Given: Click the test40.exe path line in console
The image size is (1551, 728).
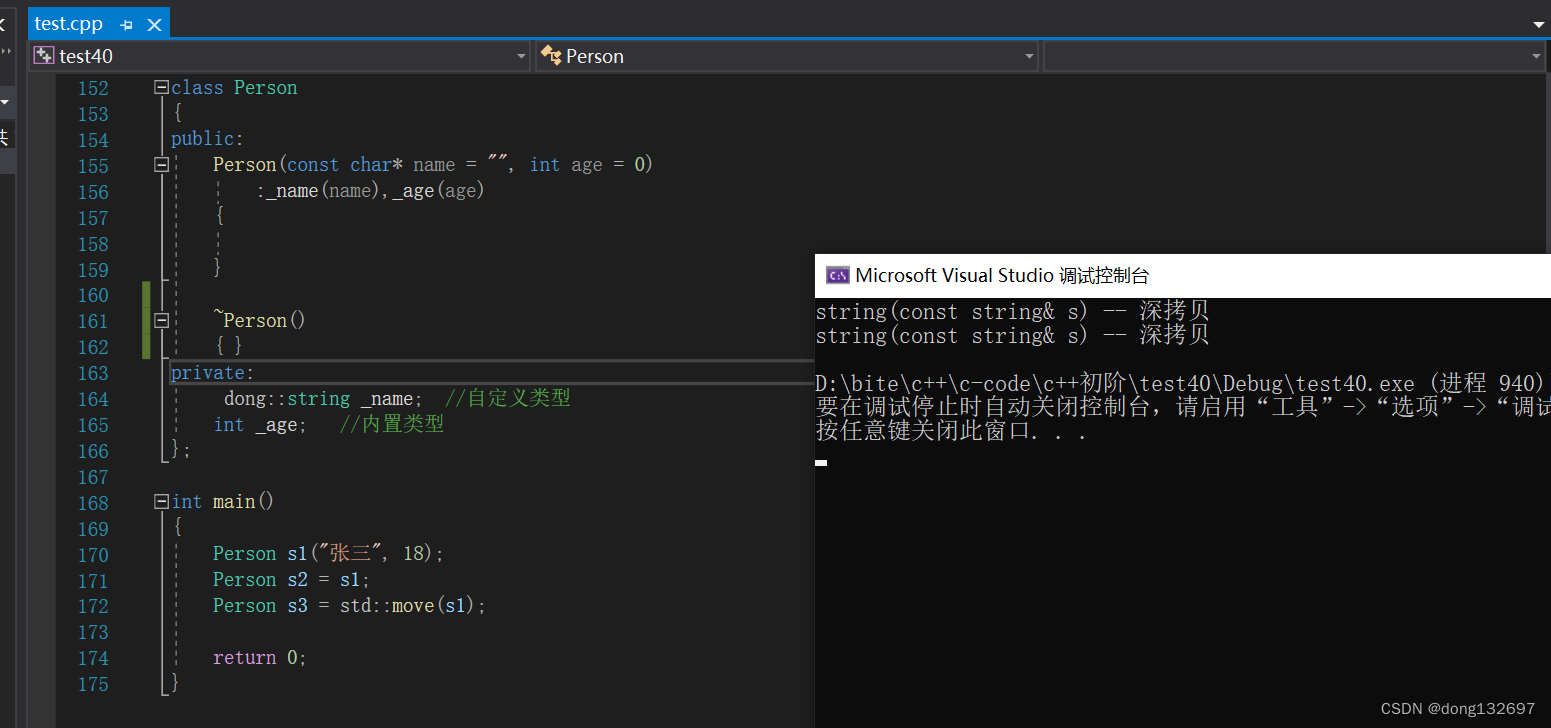Looking at the screenshot, I should [1183, 384].
